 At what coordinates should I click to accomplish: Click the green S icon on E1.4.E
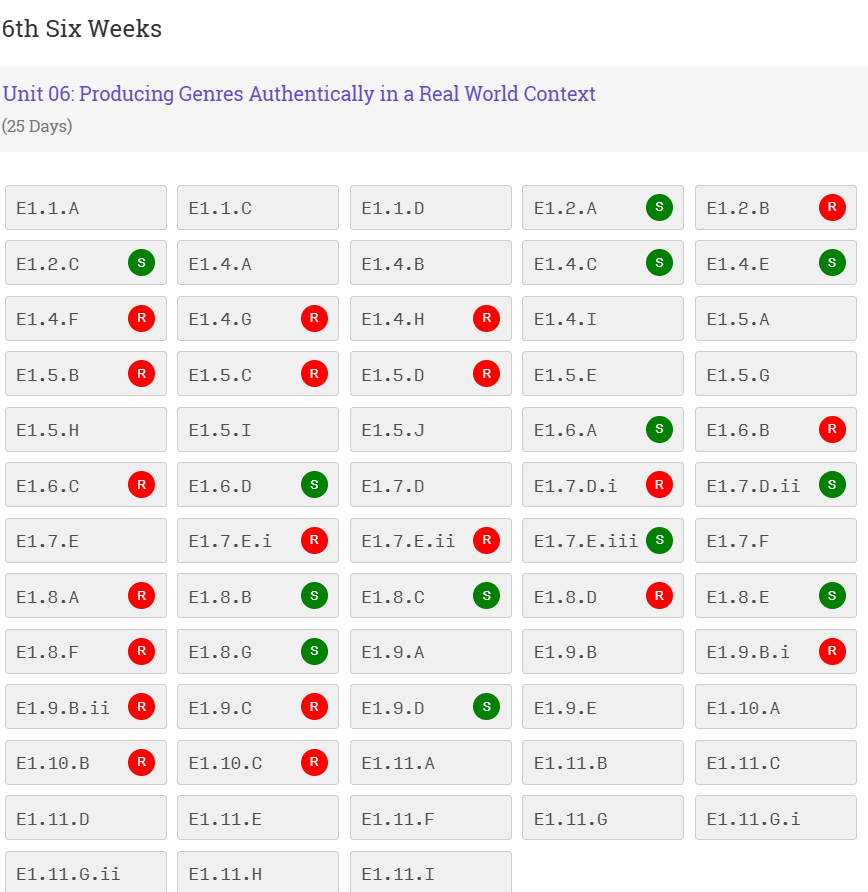pos(832,263)
